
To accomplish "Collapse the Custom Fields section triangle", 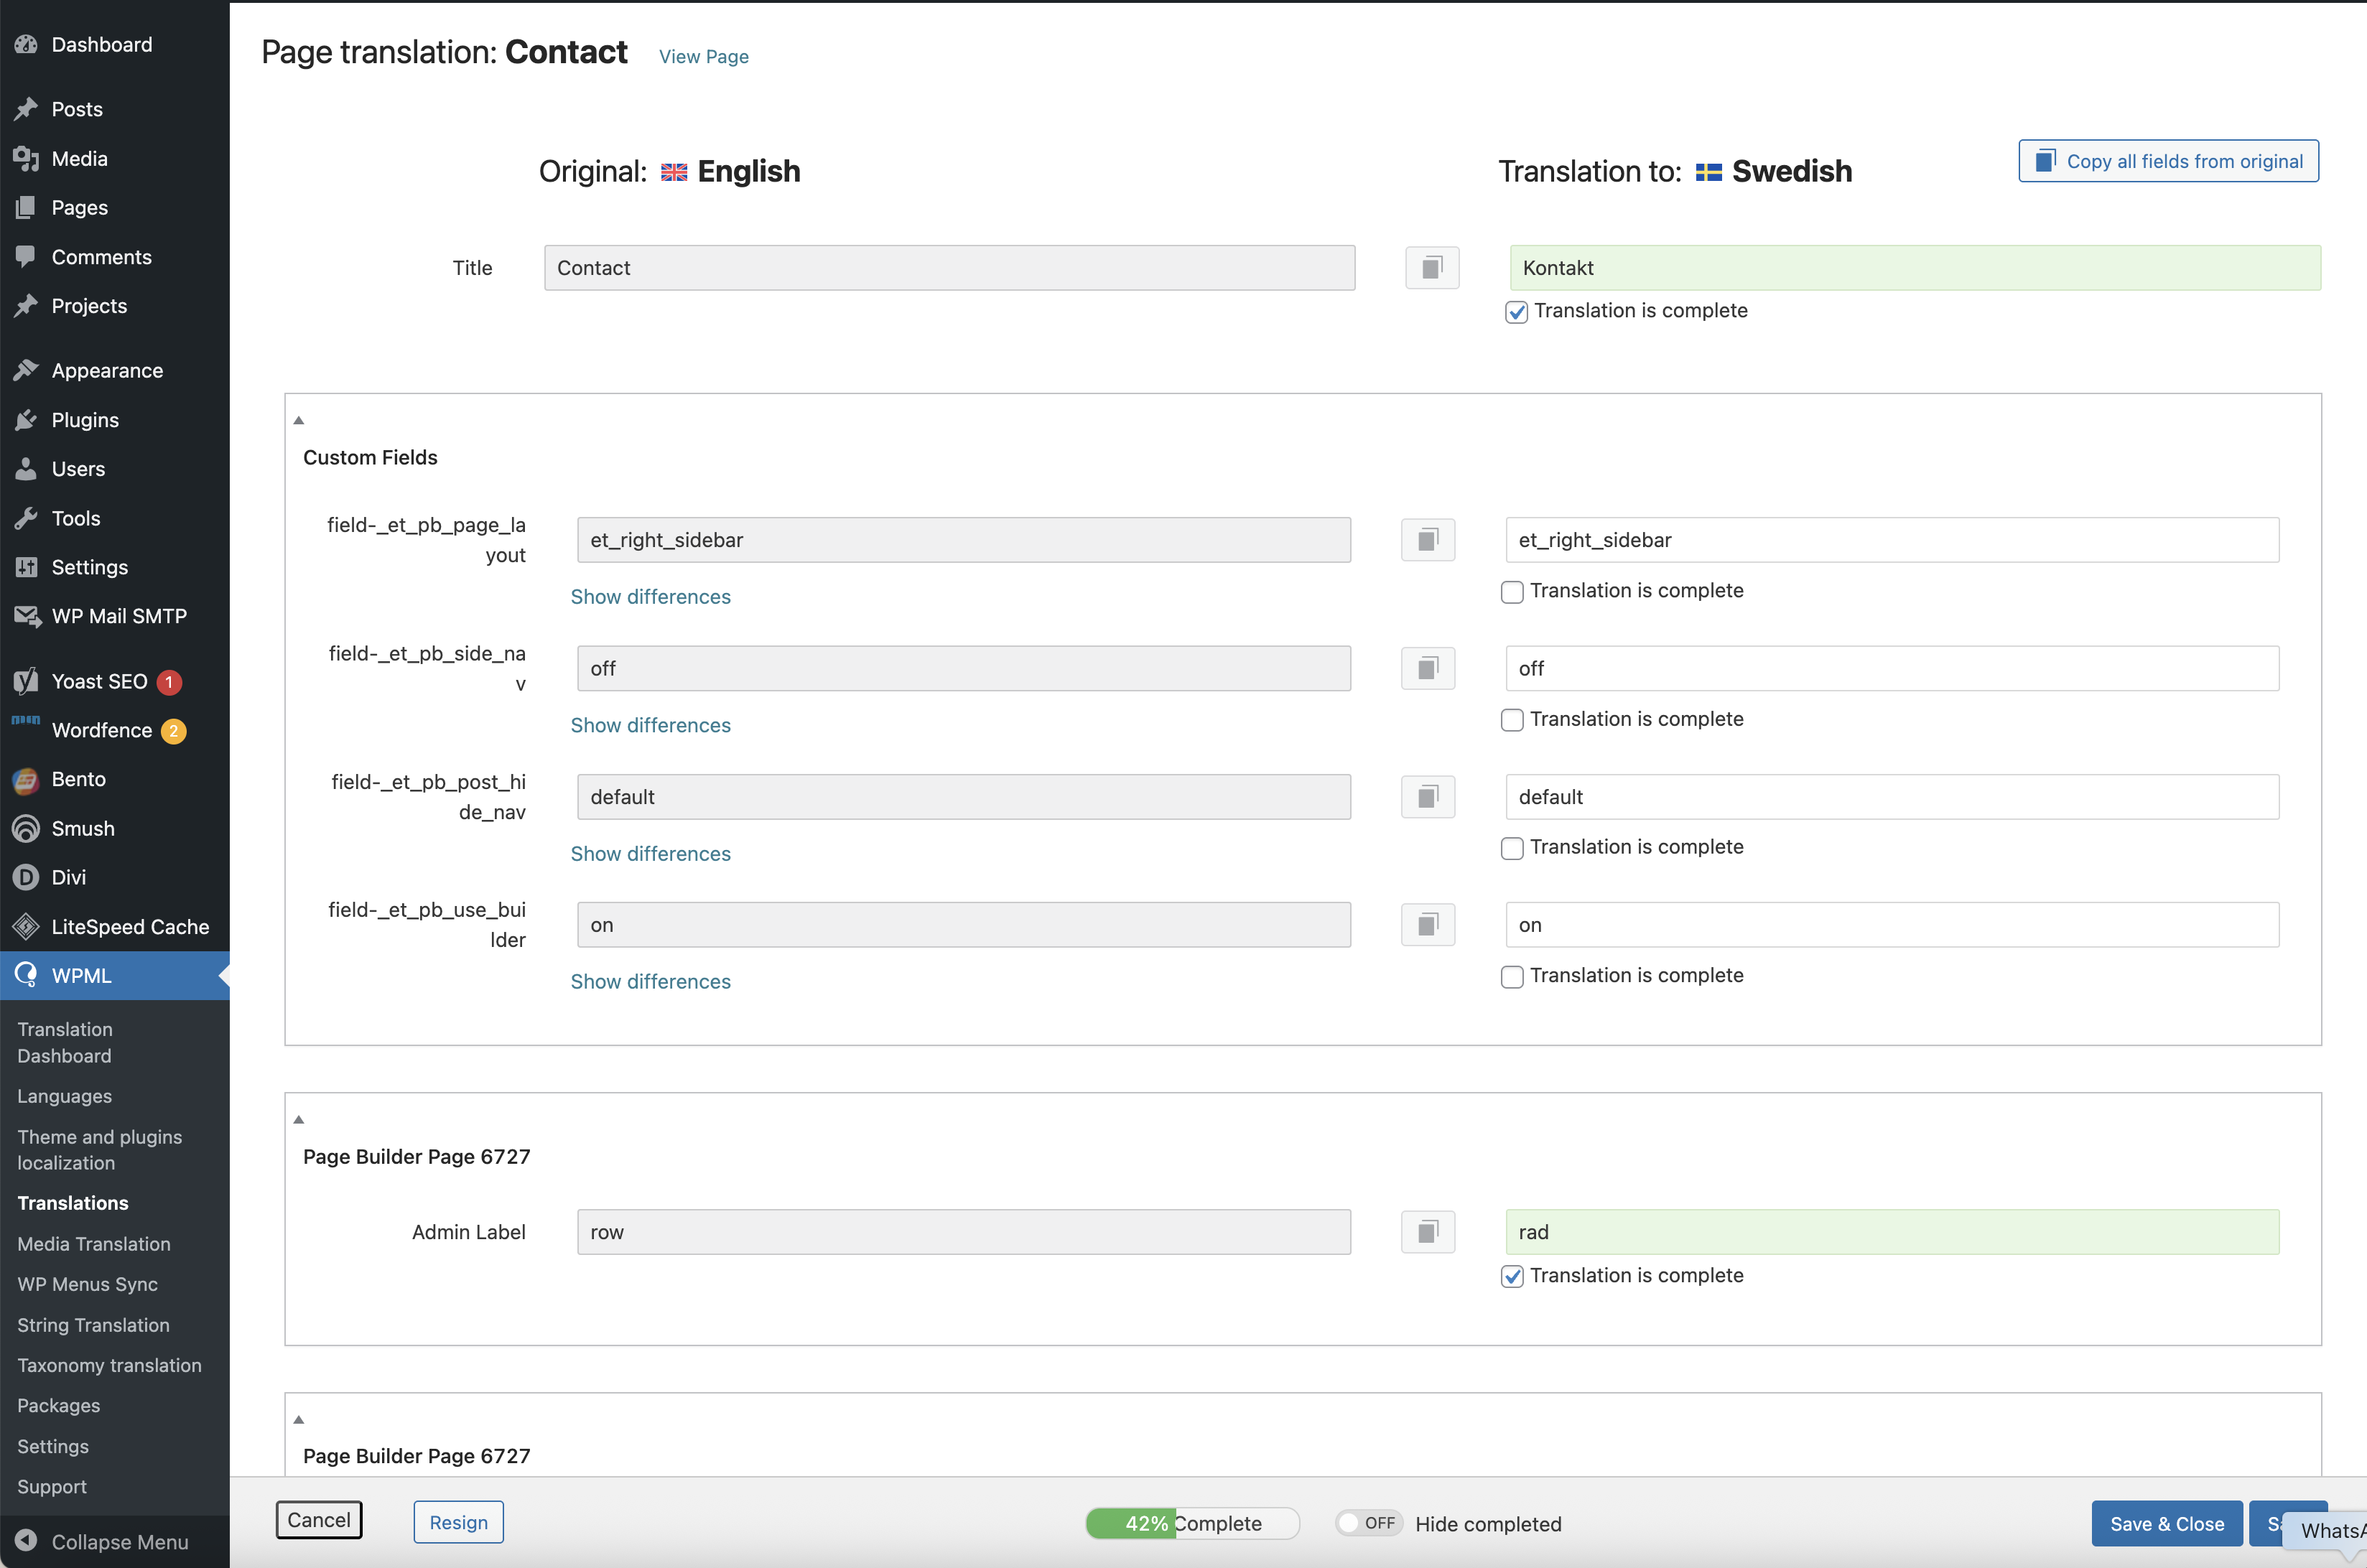I will [x=298, y=420].
